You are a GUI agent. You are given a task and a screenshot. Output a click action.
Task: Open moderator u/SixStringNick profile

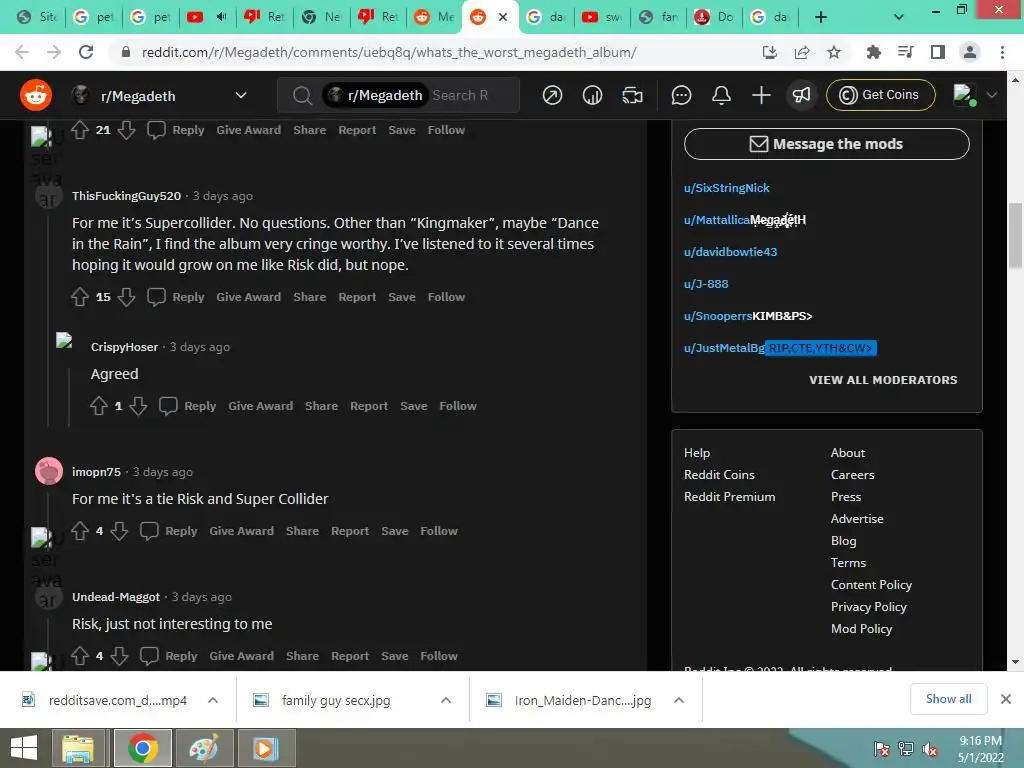tap(726, 188)
